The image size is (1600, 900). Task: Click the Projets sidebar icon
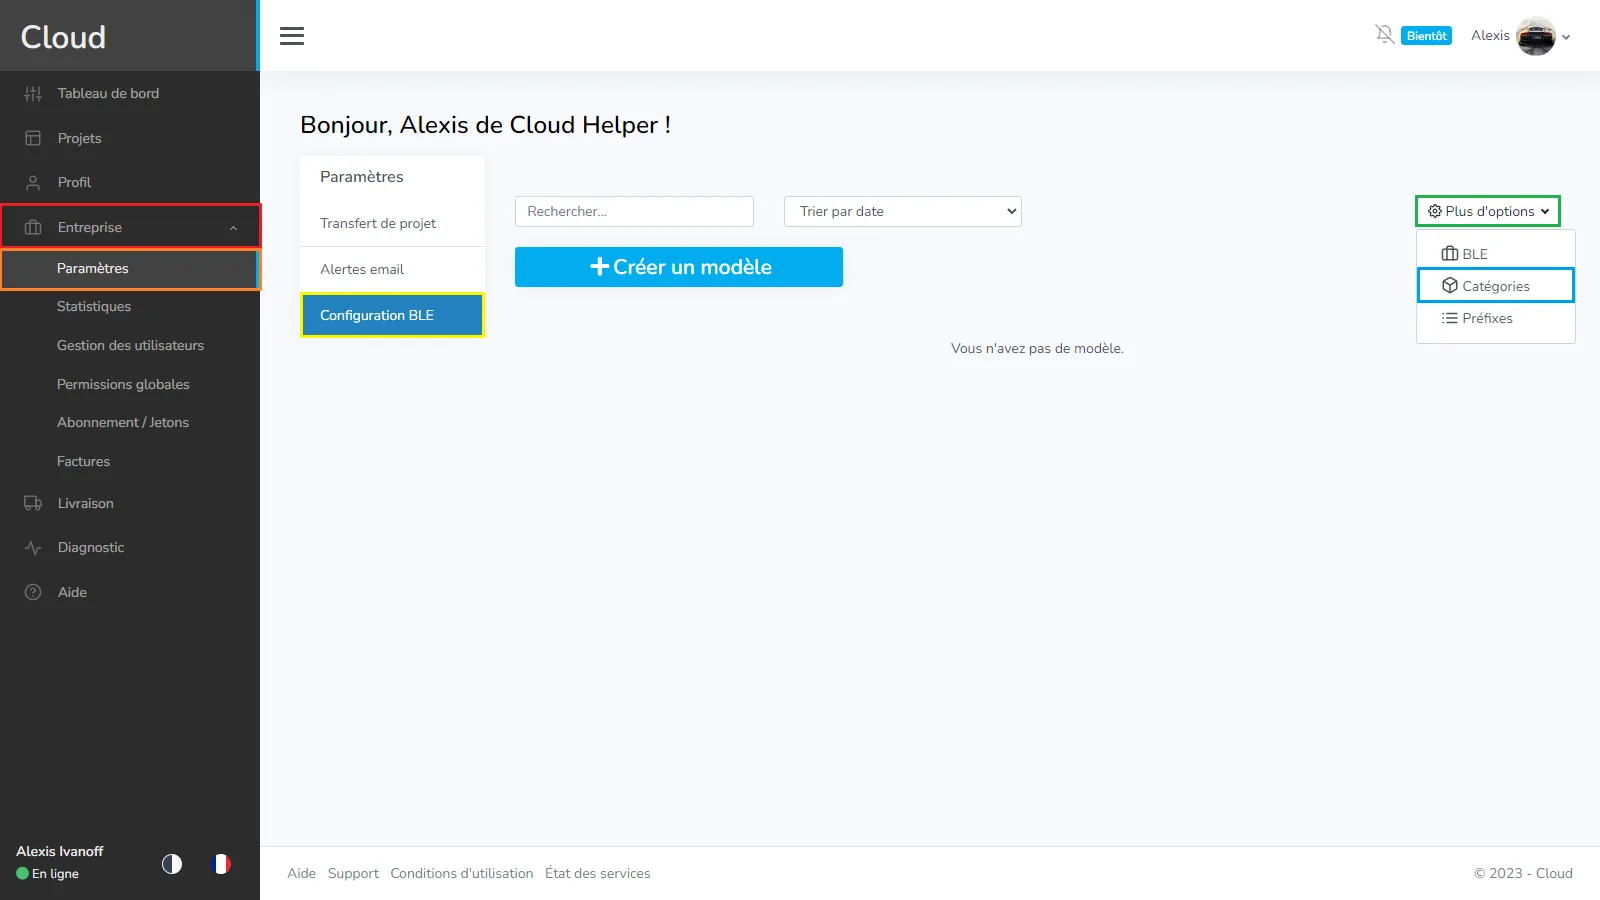pyautogui.click(x=33, y=137)
